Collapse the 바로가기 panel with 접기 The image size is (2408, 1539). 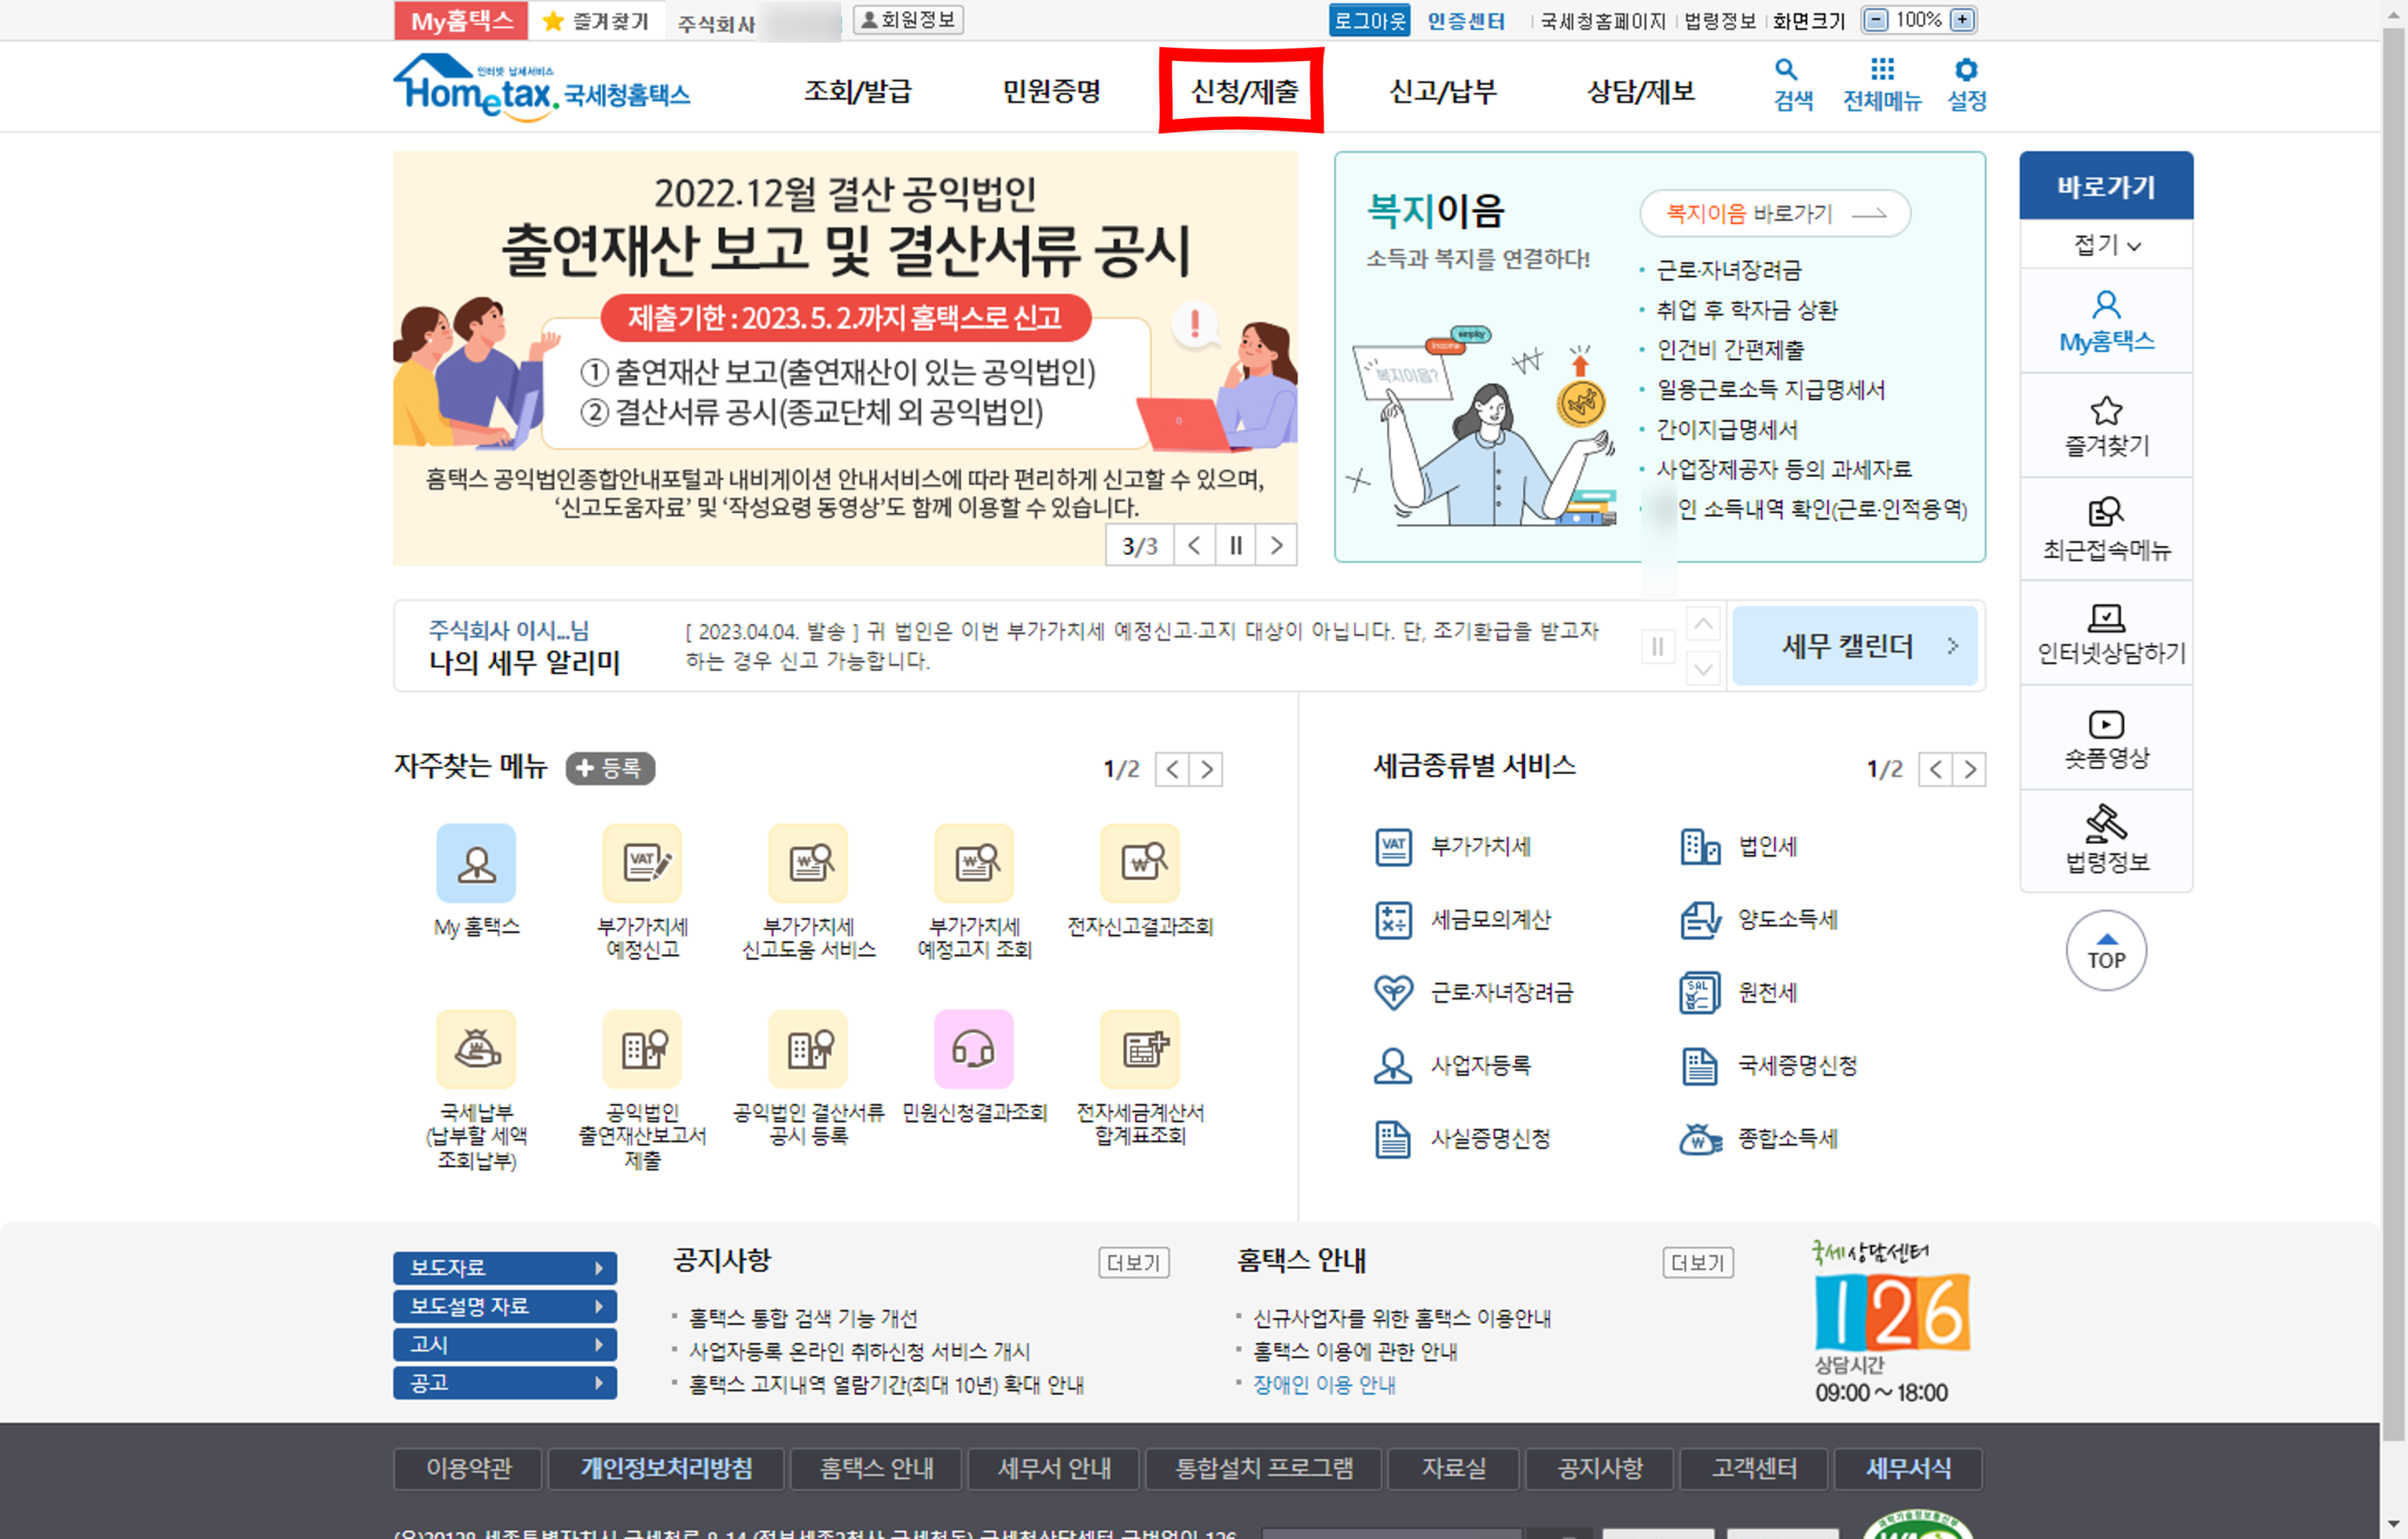pos(2105,245)
